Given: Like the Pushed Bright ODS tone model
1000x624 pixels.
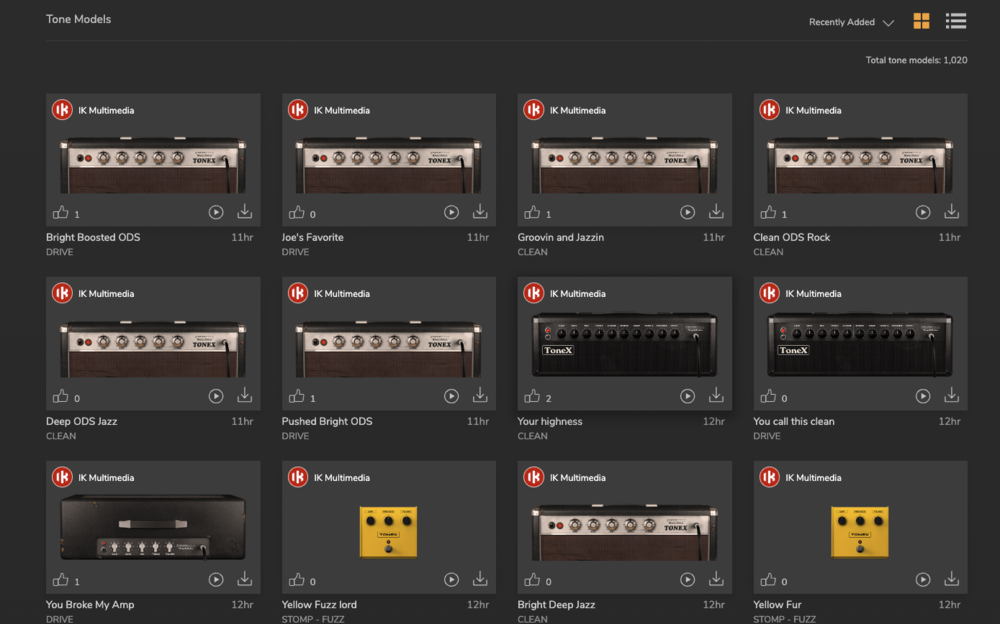Looking at the screenshot, I should coord(297,396).
